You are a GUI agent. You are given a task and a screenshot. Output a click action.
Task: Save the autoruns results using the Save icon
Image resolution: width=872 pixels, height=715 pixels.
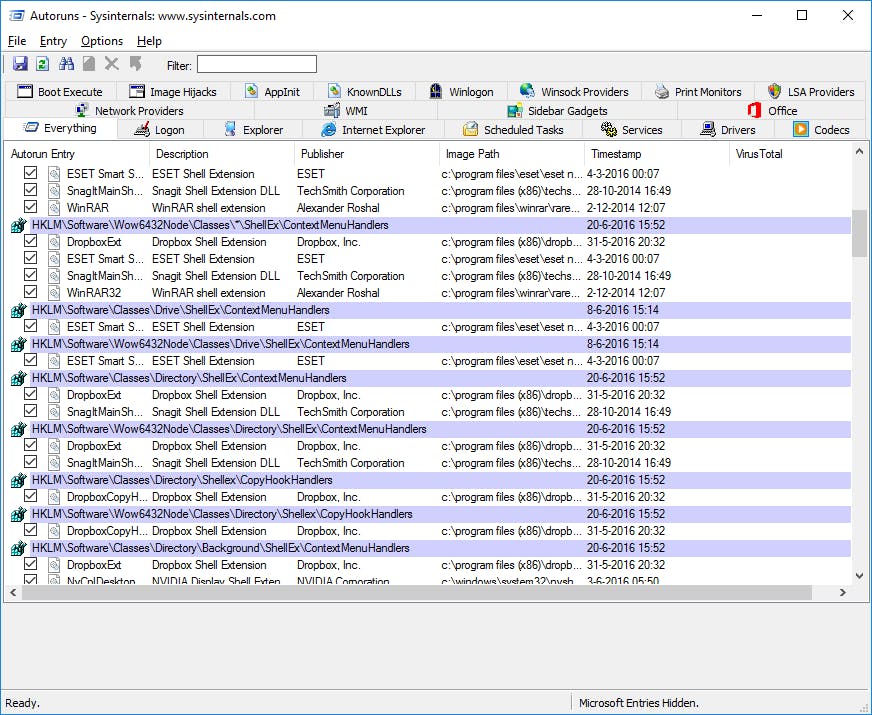pos(20,63)
